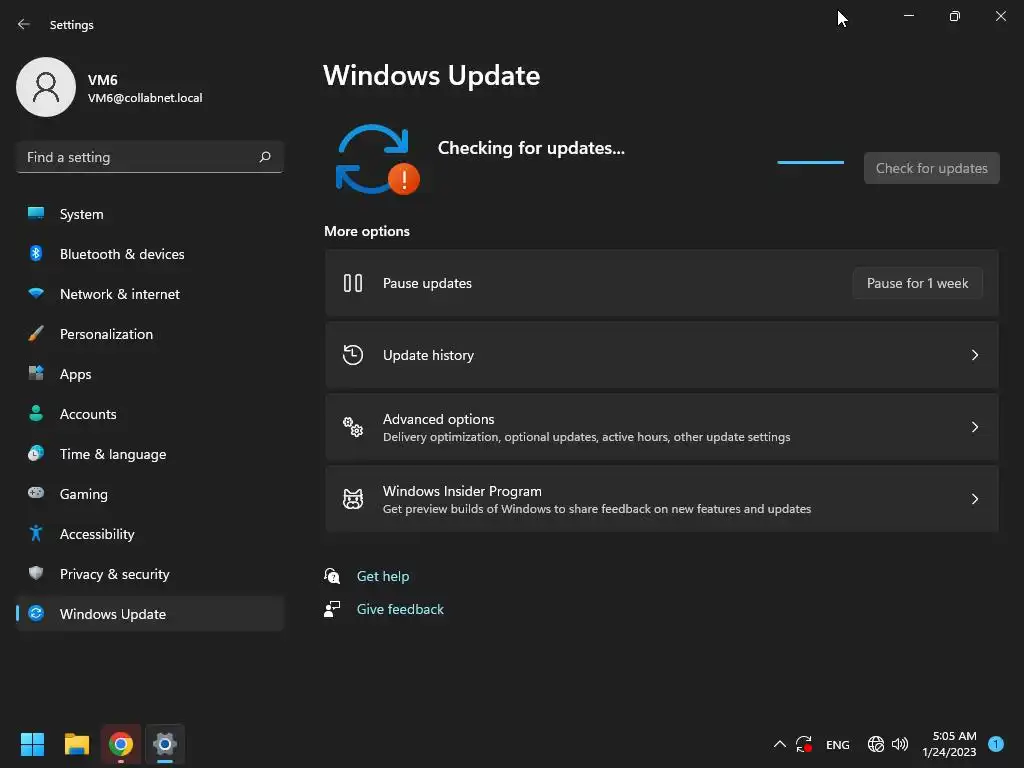Open File Explorer from the taskbar
Screen dimensions: 1024x768
click(76, 744)
